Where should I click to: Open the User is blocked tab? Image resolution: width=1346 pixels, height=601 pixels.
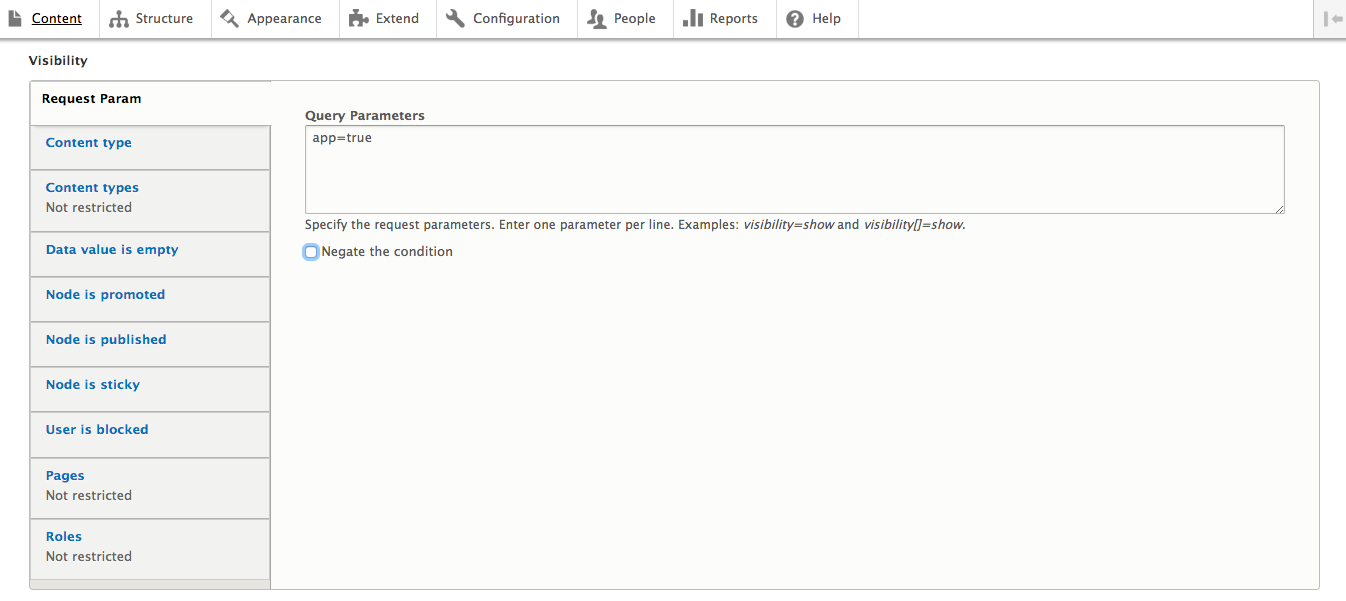pyautogui.click(x=97, y=430)
